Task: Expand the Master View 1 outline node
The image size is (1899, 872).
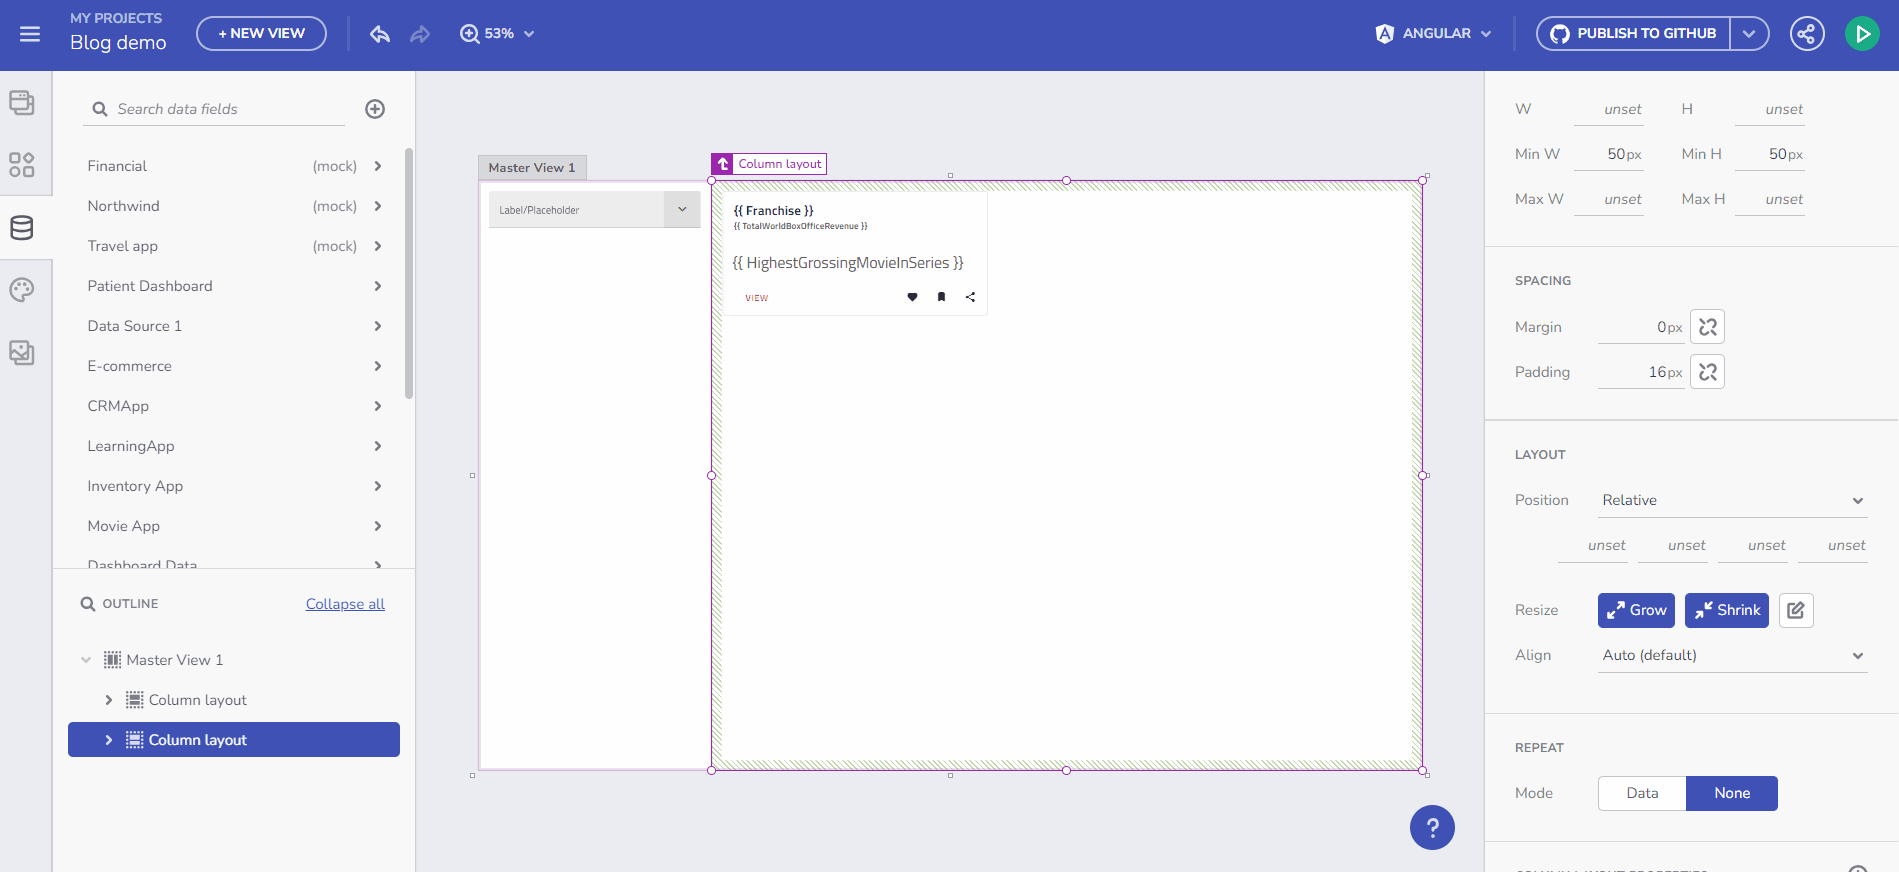Action: point(86,660)
